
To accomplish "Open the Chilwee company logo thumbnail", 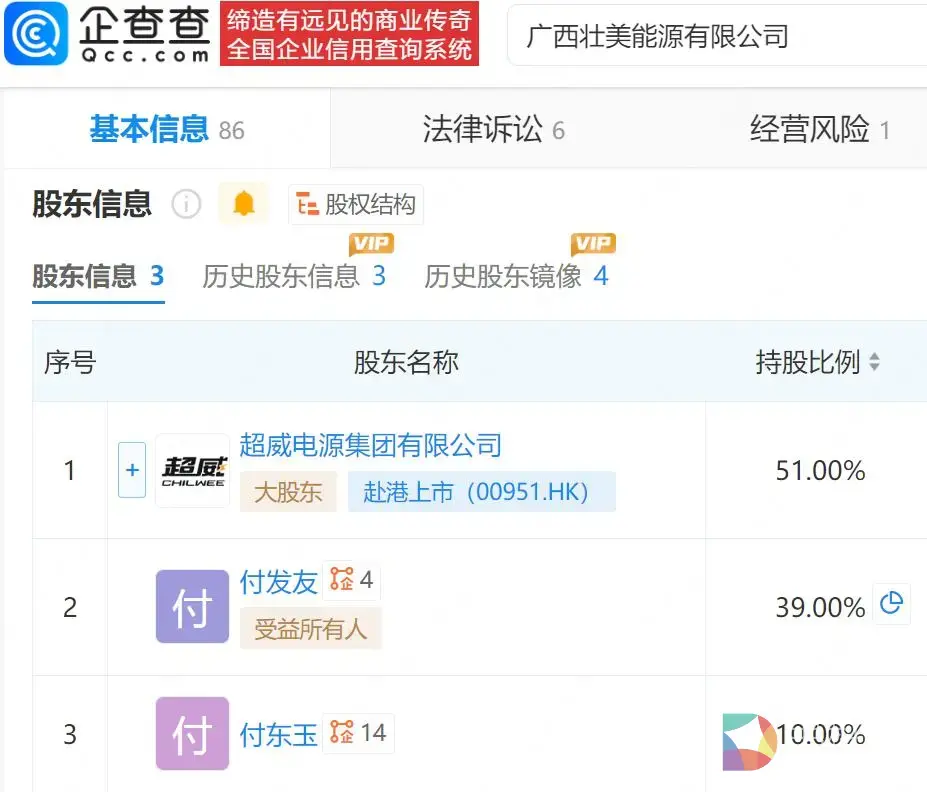I will click(193, 470).
